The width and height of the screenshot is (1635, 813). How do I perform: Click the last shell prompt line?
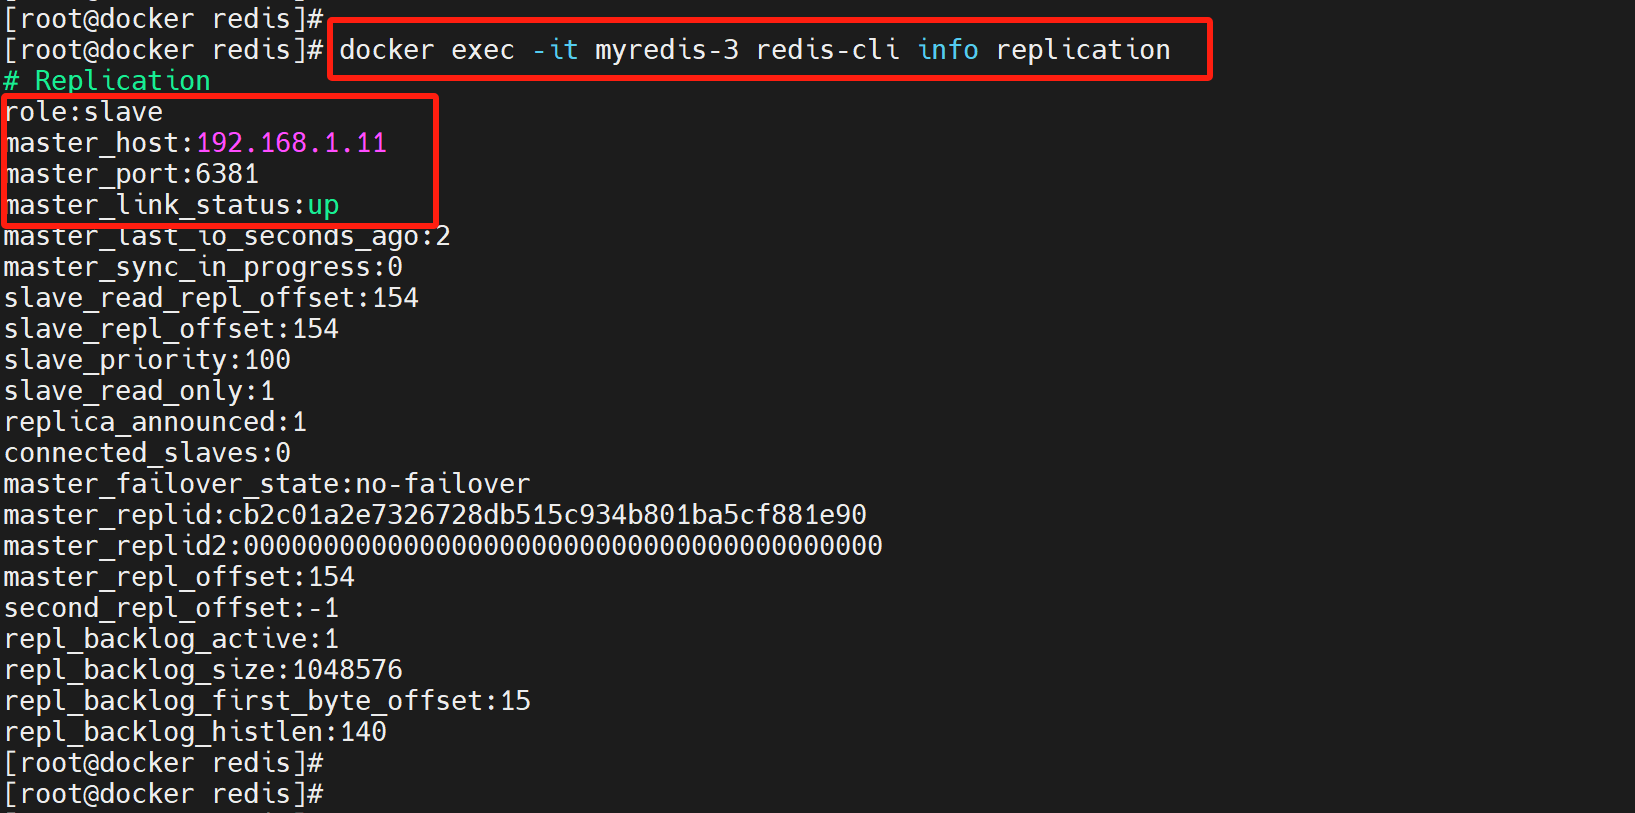pyautogui.click(x=164, y=795)
